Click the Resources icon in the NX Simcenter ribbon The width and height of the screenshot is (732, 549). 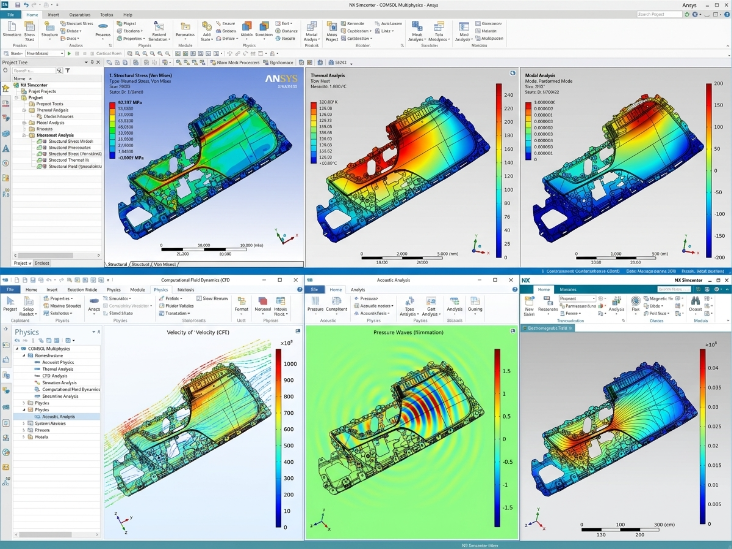tap(548, 301)
